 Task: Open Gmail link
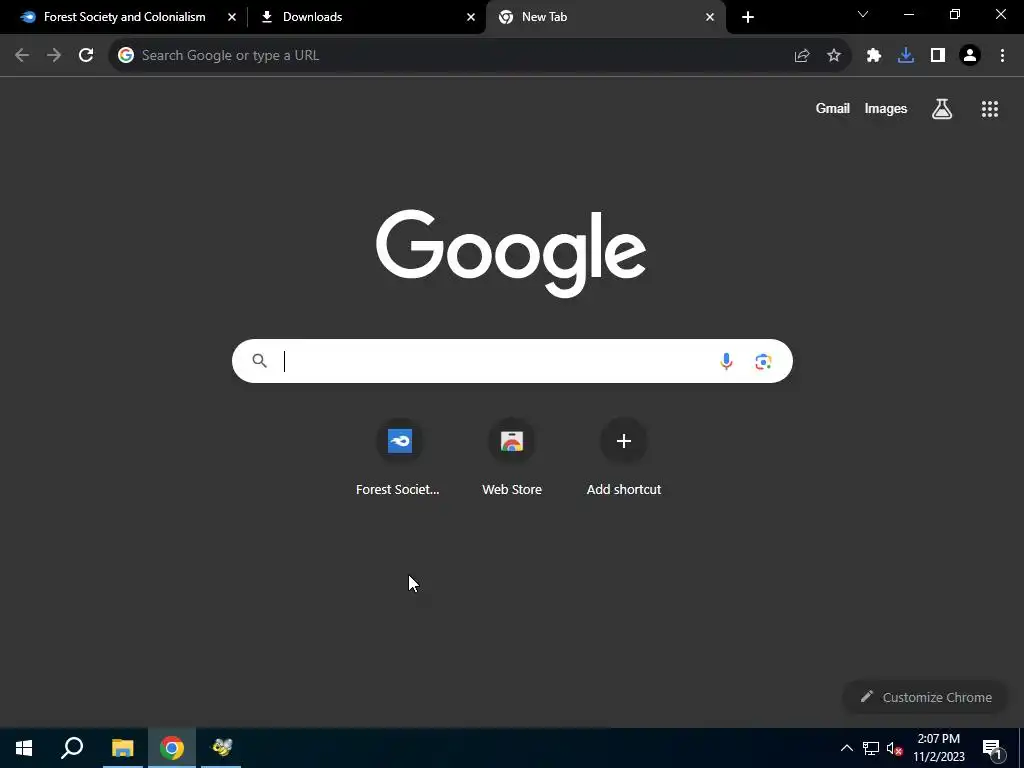[833, 108]
